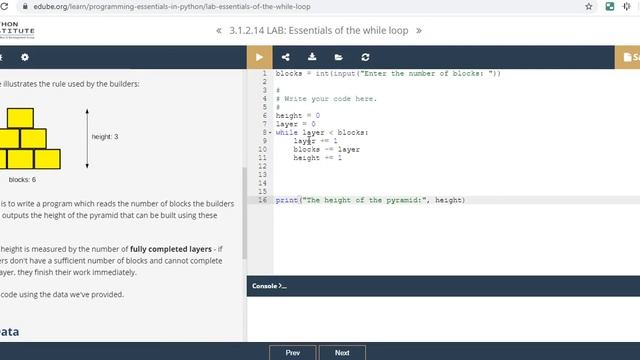Run the code with the play button
This screenshot has height=360, width=640.
tap(259, 57)
